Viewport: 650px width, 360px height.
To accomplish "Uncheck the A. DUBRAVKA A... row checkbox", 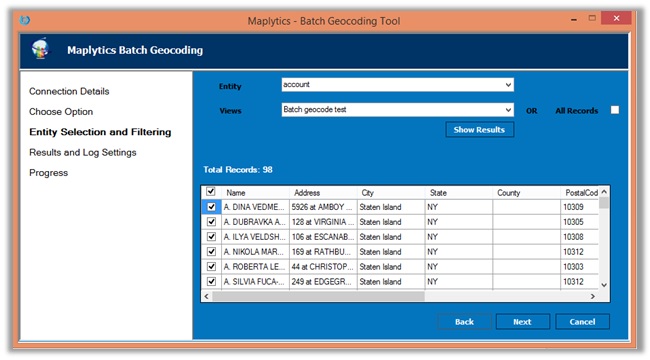I will [x=211, y=221].
